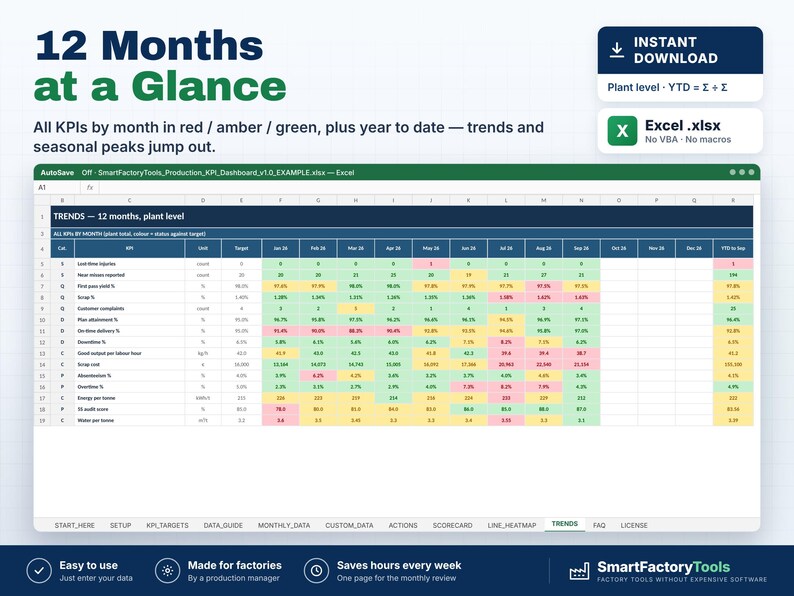
Task: Click the Near misses reported KPI label
Action: (101, 275)
